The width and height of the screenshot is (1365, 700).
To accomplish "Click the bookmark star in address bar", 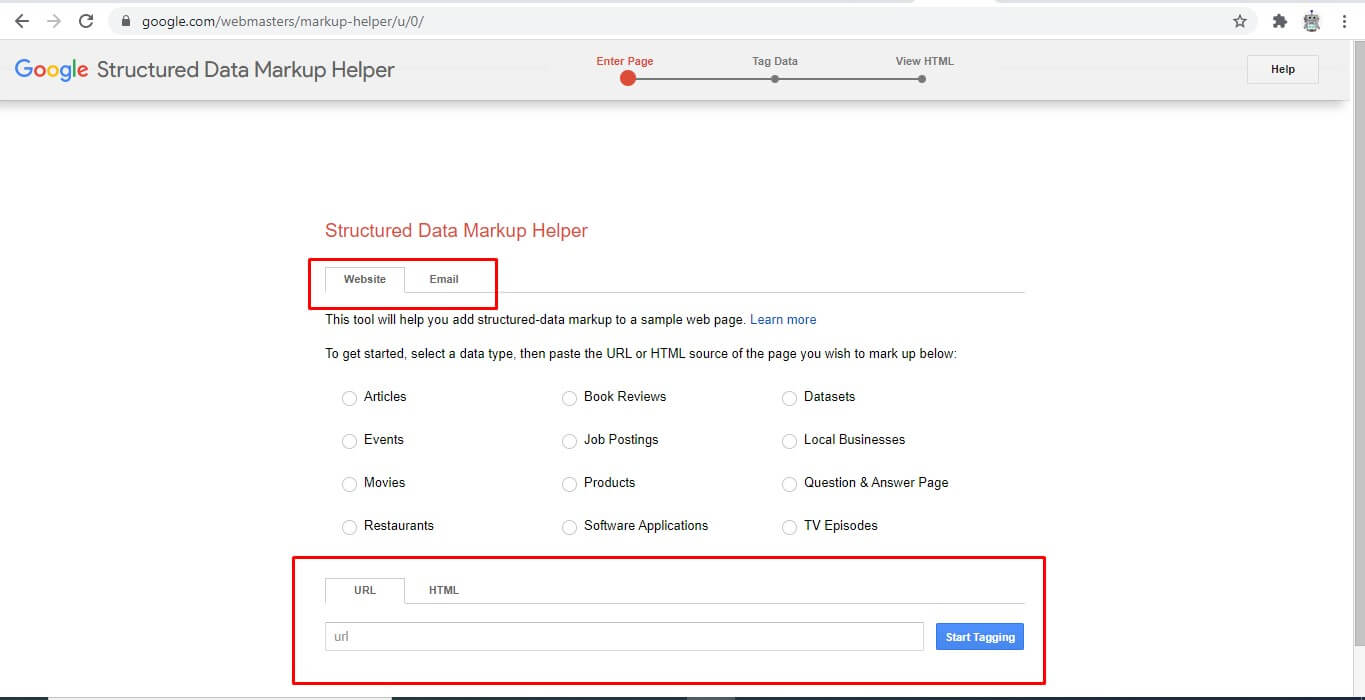I will [x=1240, y=20].
